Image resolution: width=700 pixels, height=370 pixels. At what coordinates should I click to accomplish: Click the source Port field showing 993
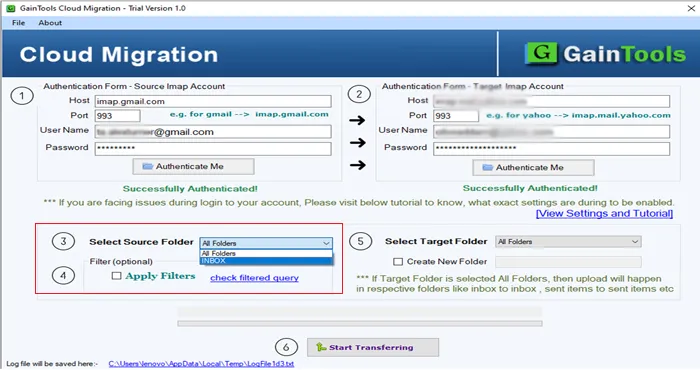(117, 116)
